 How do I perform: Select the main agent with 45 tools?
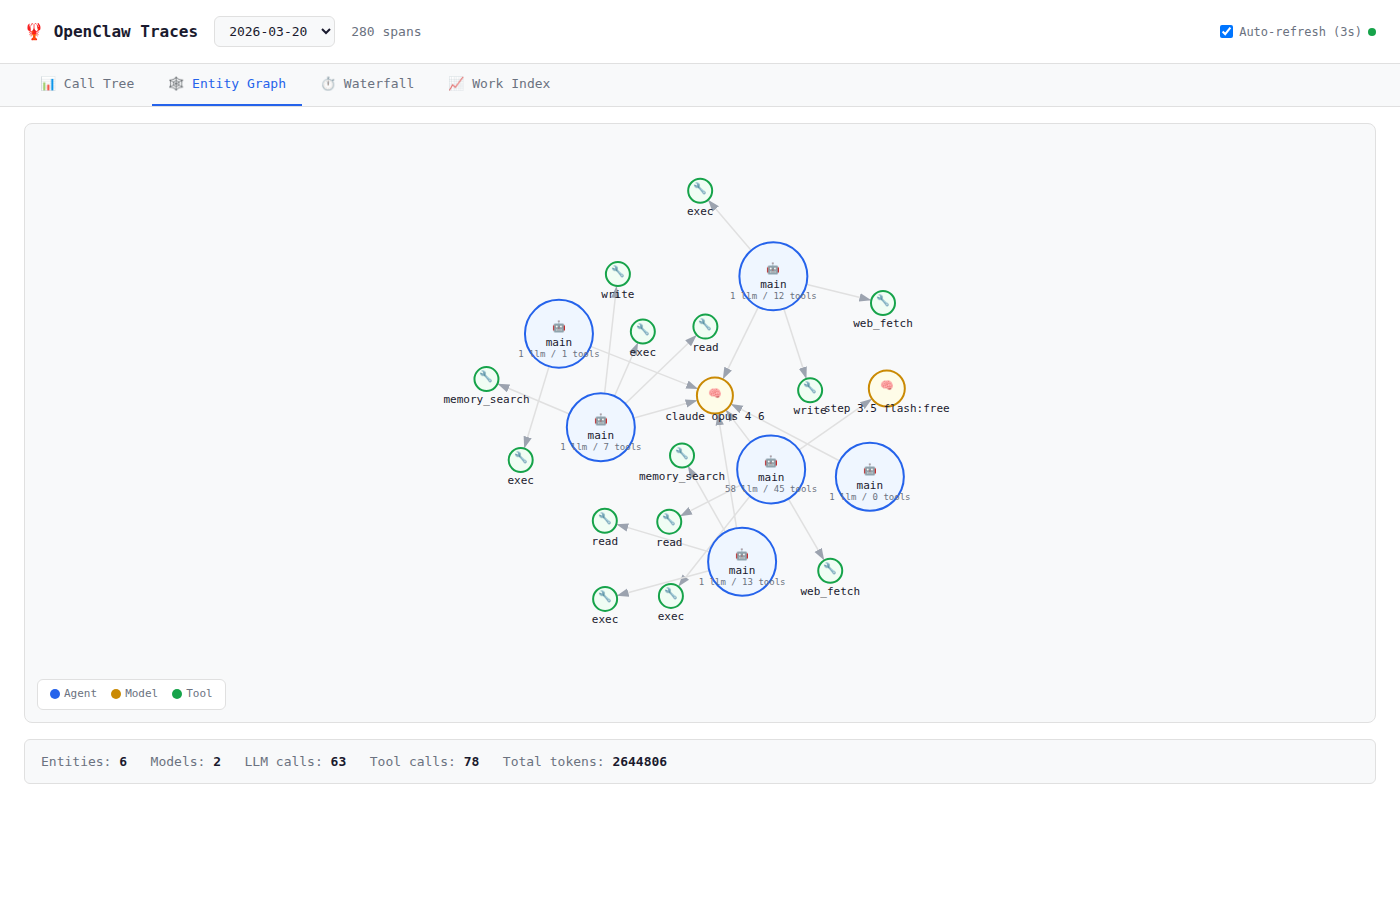pos(771,468)
